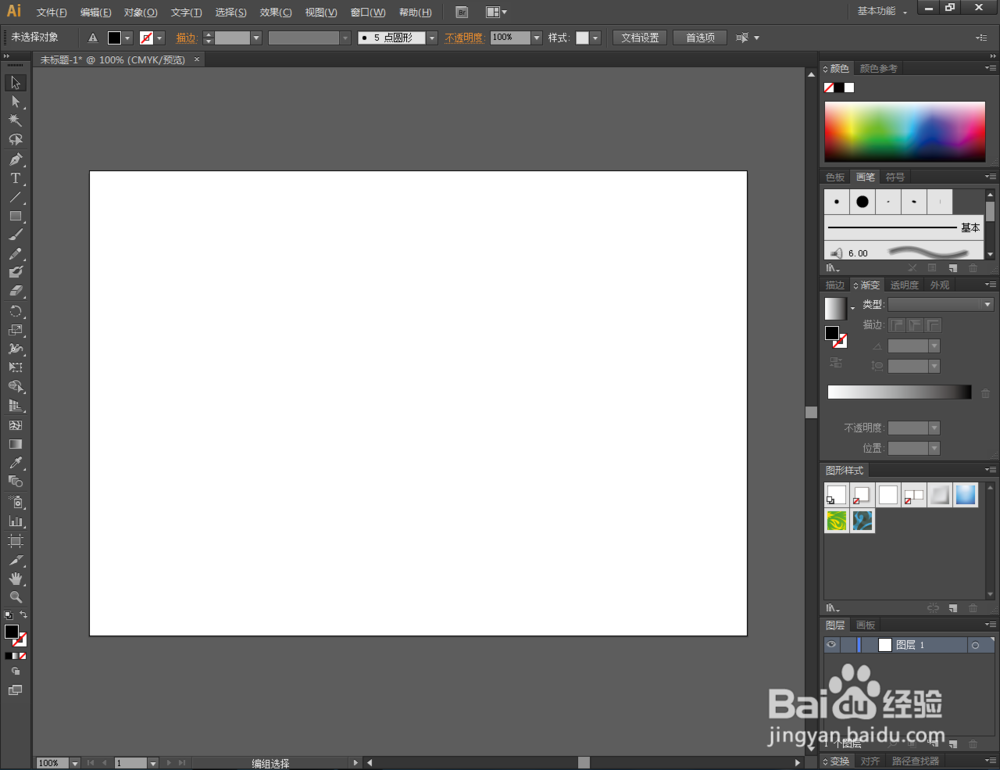Viewport: 1000px width, 770px height.
Task: Switch to the 色板 tab
Action: coord(835,177)
